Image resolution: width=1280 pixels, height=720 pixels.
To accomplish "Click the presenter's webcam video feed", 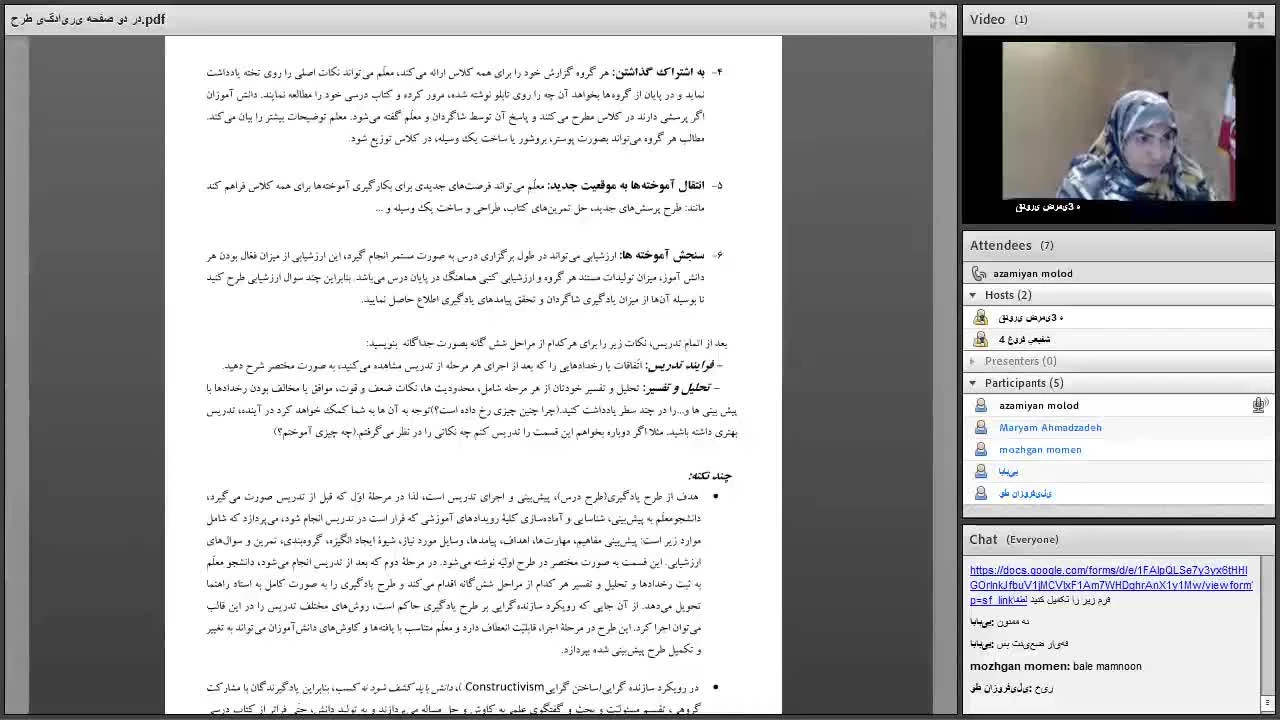I will pyautogui.click(x=1118, y=122).
